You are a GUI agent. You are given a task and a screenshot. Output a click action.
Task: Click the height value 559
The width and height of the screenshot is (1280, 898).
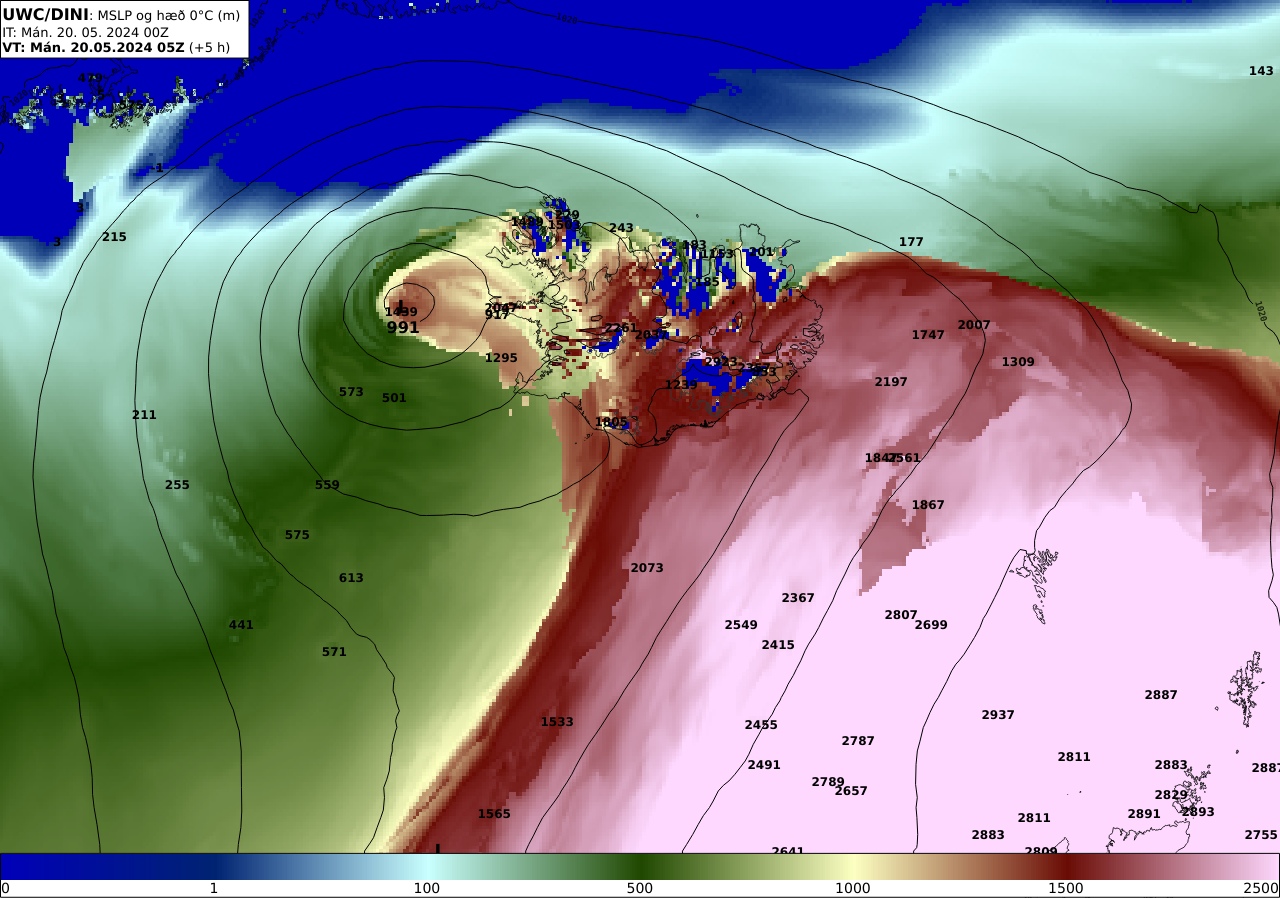pos(327,485)
